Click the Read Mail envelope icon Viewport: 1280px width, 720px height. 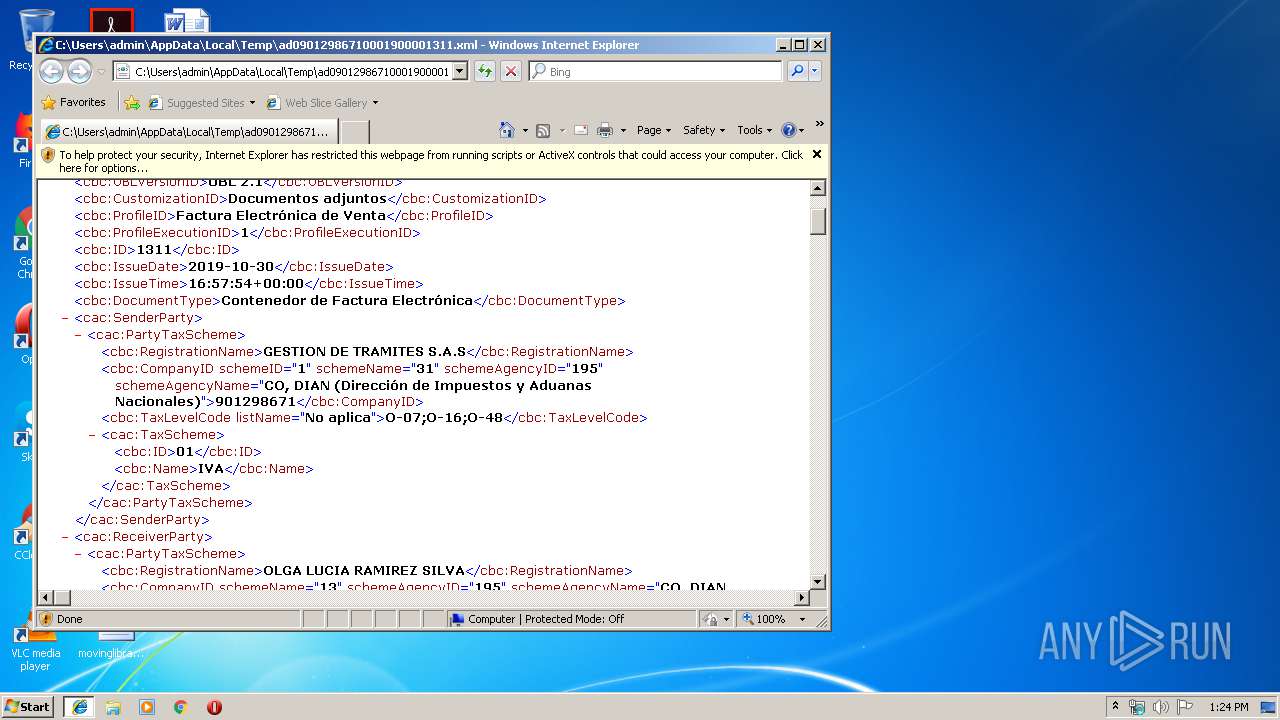[x=580, y=130]
